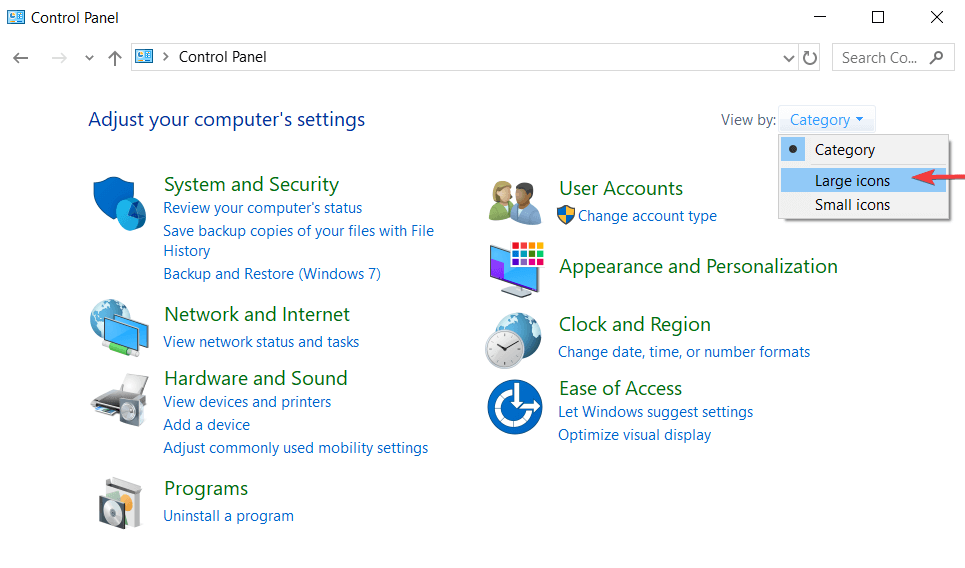Open the Clock and Region icon

click(514, 340)
